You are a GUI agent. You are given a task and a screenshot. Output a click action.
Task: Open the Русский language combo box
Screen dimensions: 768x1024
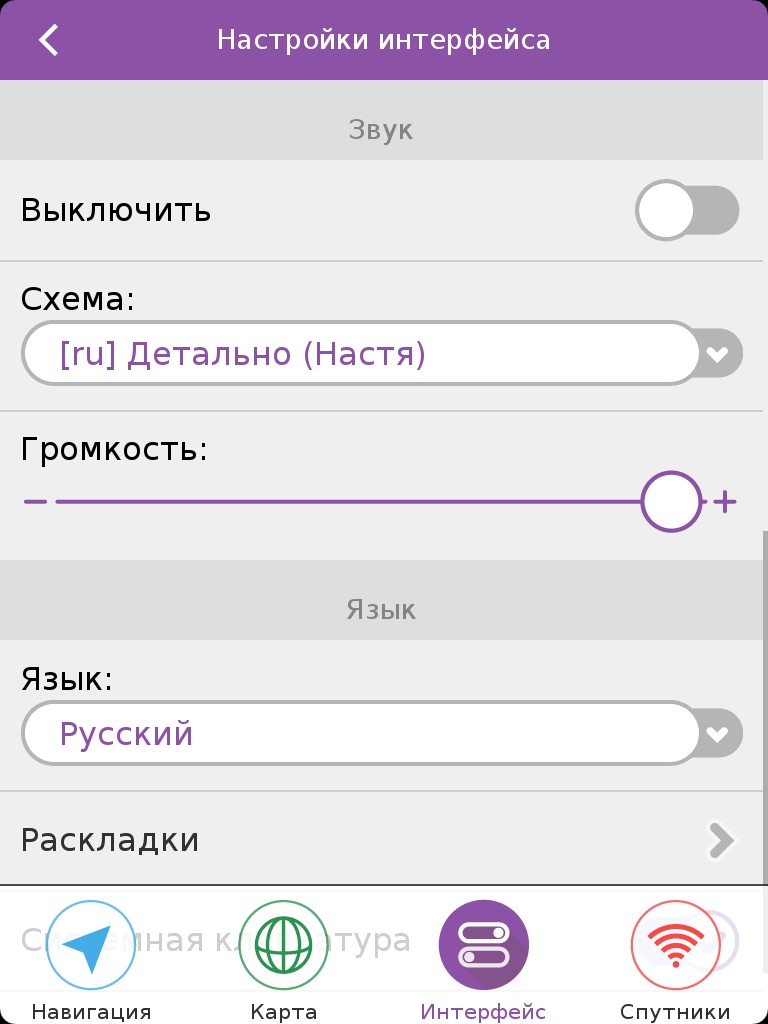coord(360,733)
